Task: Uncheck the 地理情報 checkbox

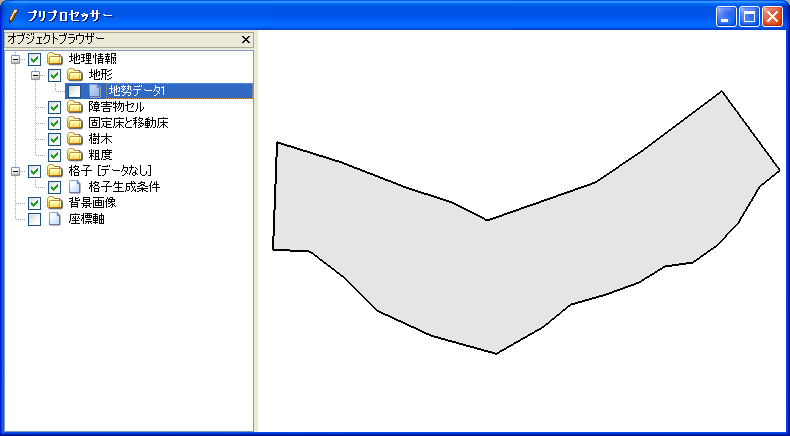Action: coord(34,59)
